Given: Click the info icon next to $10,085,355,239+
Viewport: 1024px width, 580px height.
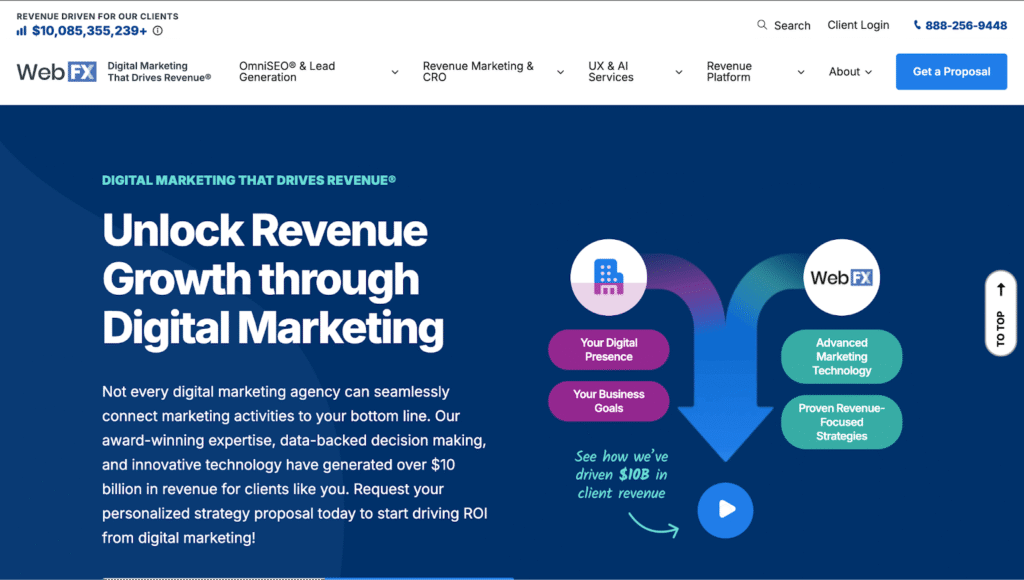Looking at the screenshot, I should [x=158, y=30].
